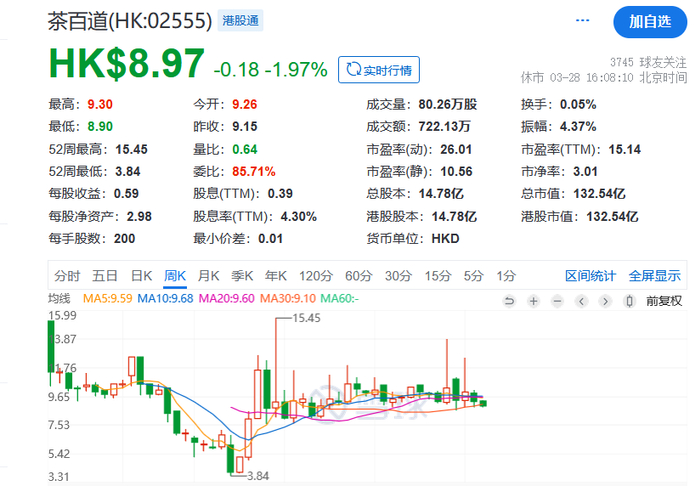700x486 pixels.
Task: Switch to 15分 interval tab
Action: click(438, 276)
